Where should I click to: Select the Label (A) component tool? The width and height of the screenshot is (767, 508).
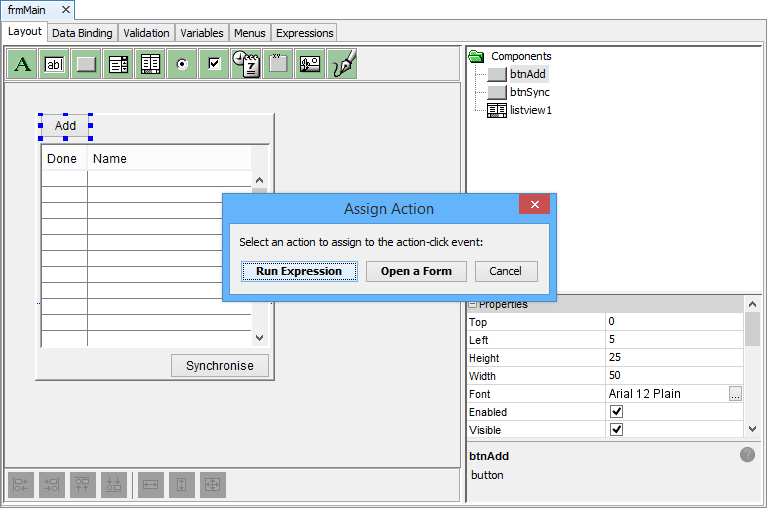23,64
